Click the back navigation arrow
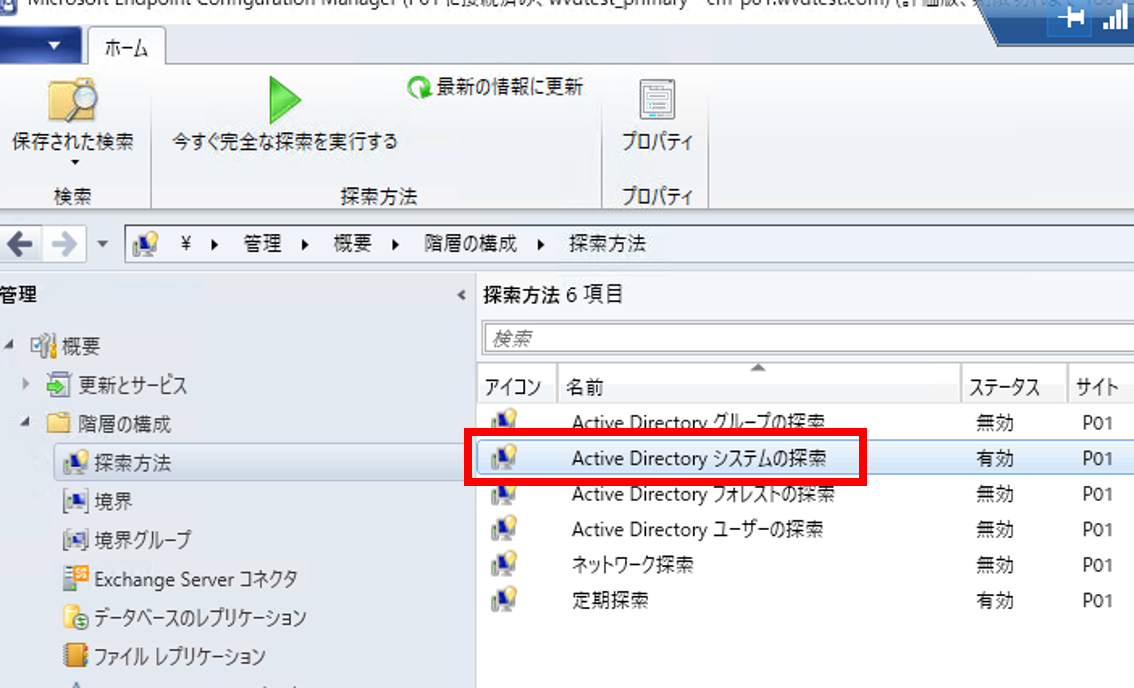The image size is (1134, 688). point(20,244)
